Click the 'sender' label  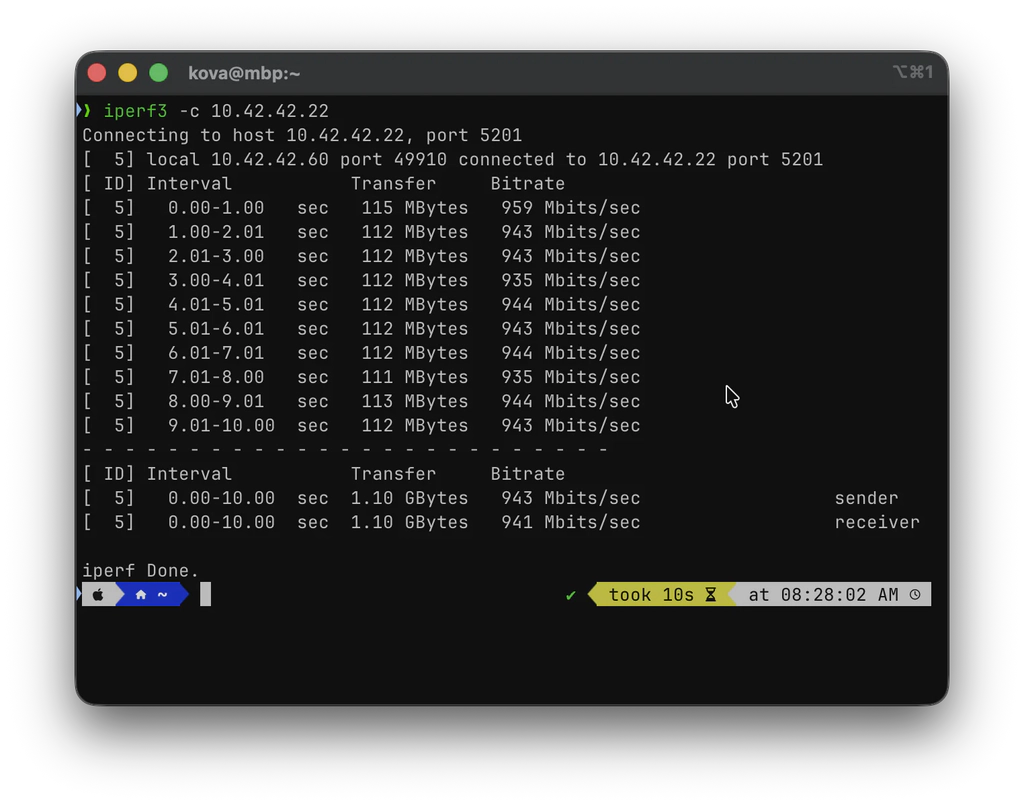866,498
